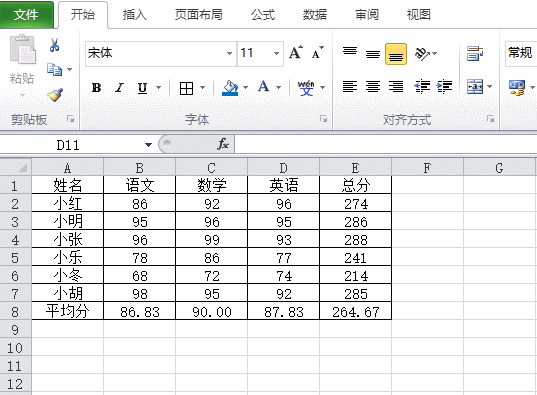Select column A header
This screenshot has height=395, width=537.
67,168
